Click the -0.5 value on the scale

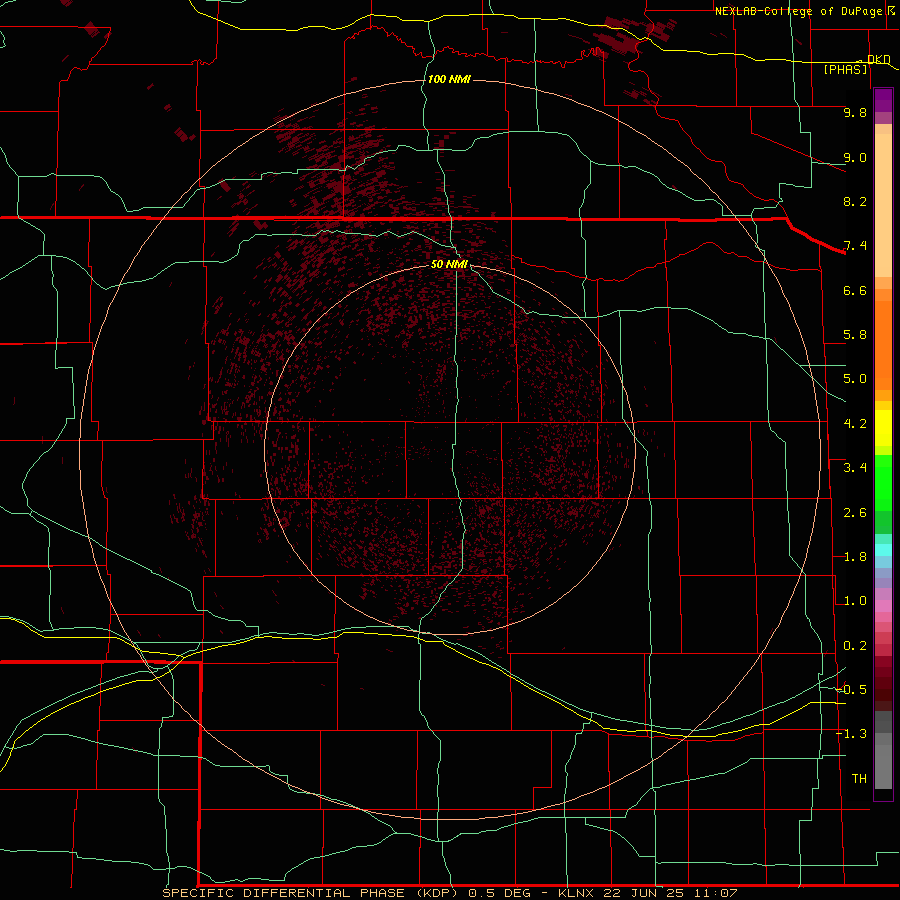(x=851, y=690)
